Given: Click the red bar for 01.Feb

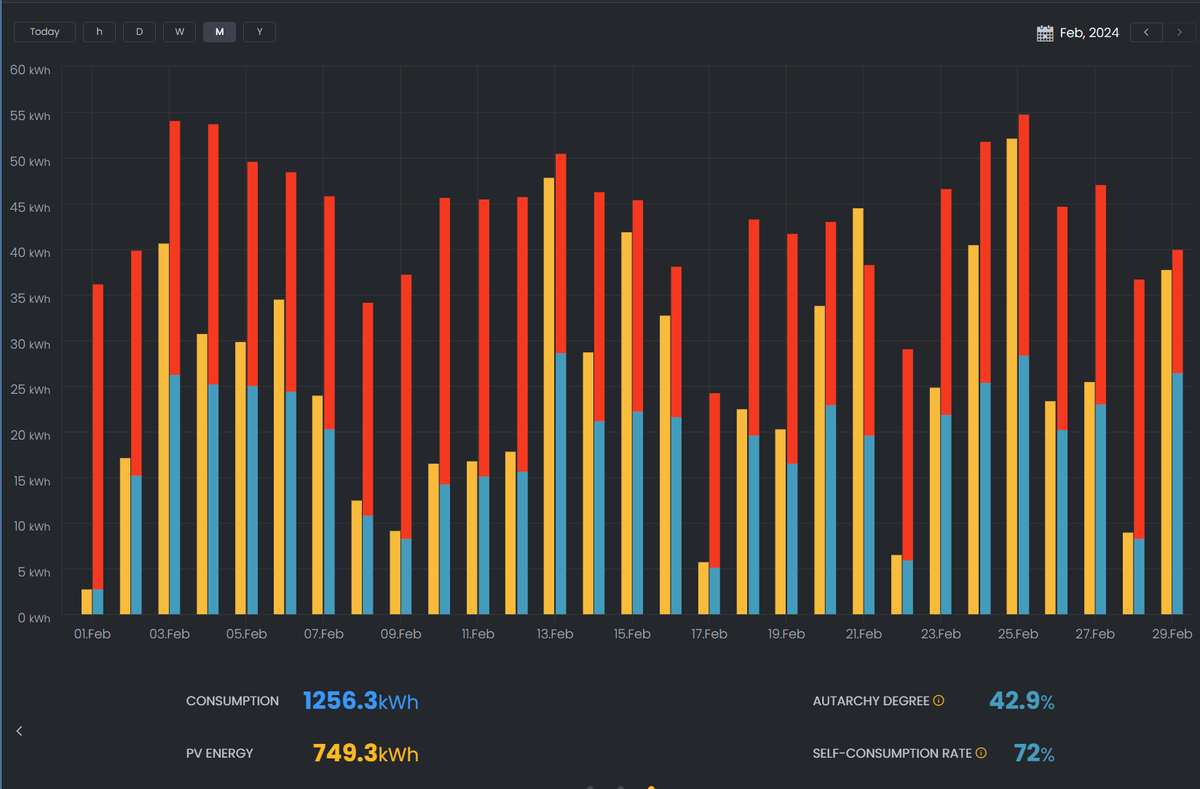Looking at the screenshot, I should (x=98, y=437).
